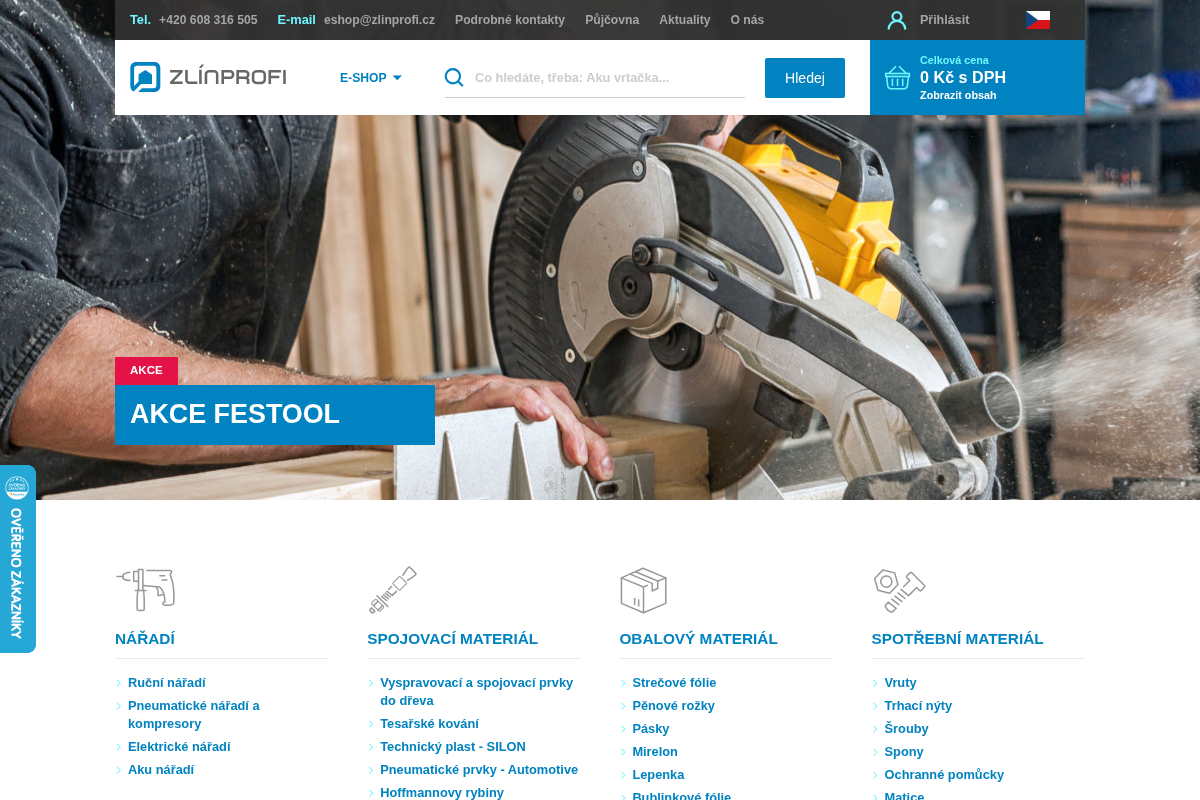This screenshot has width=1200, height=800.
Task: Open Aktuality in top menu
Action: [685, 20]
